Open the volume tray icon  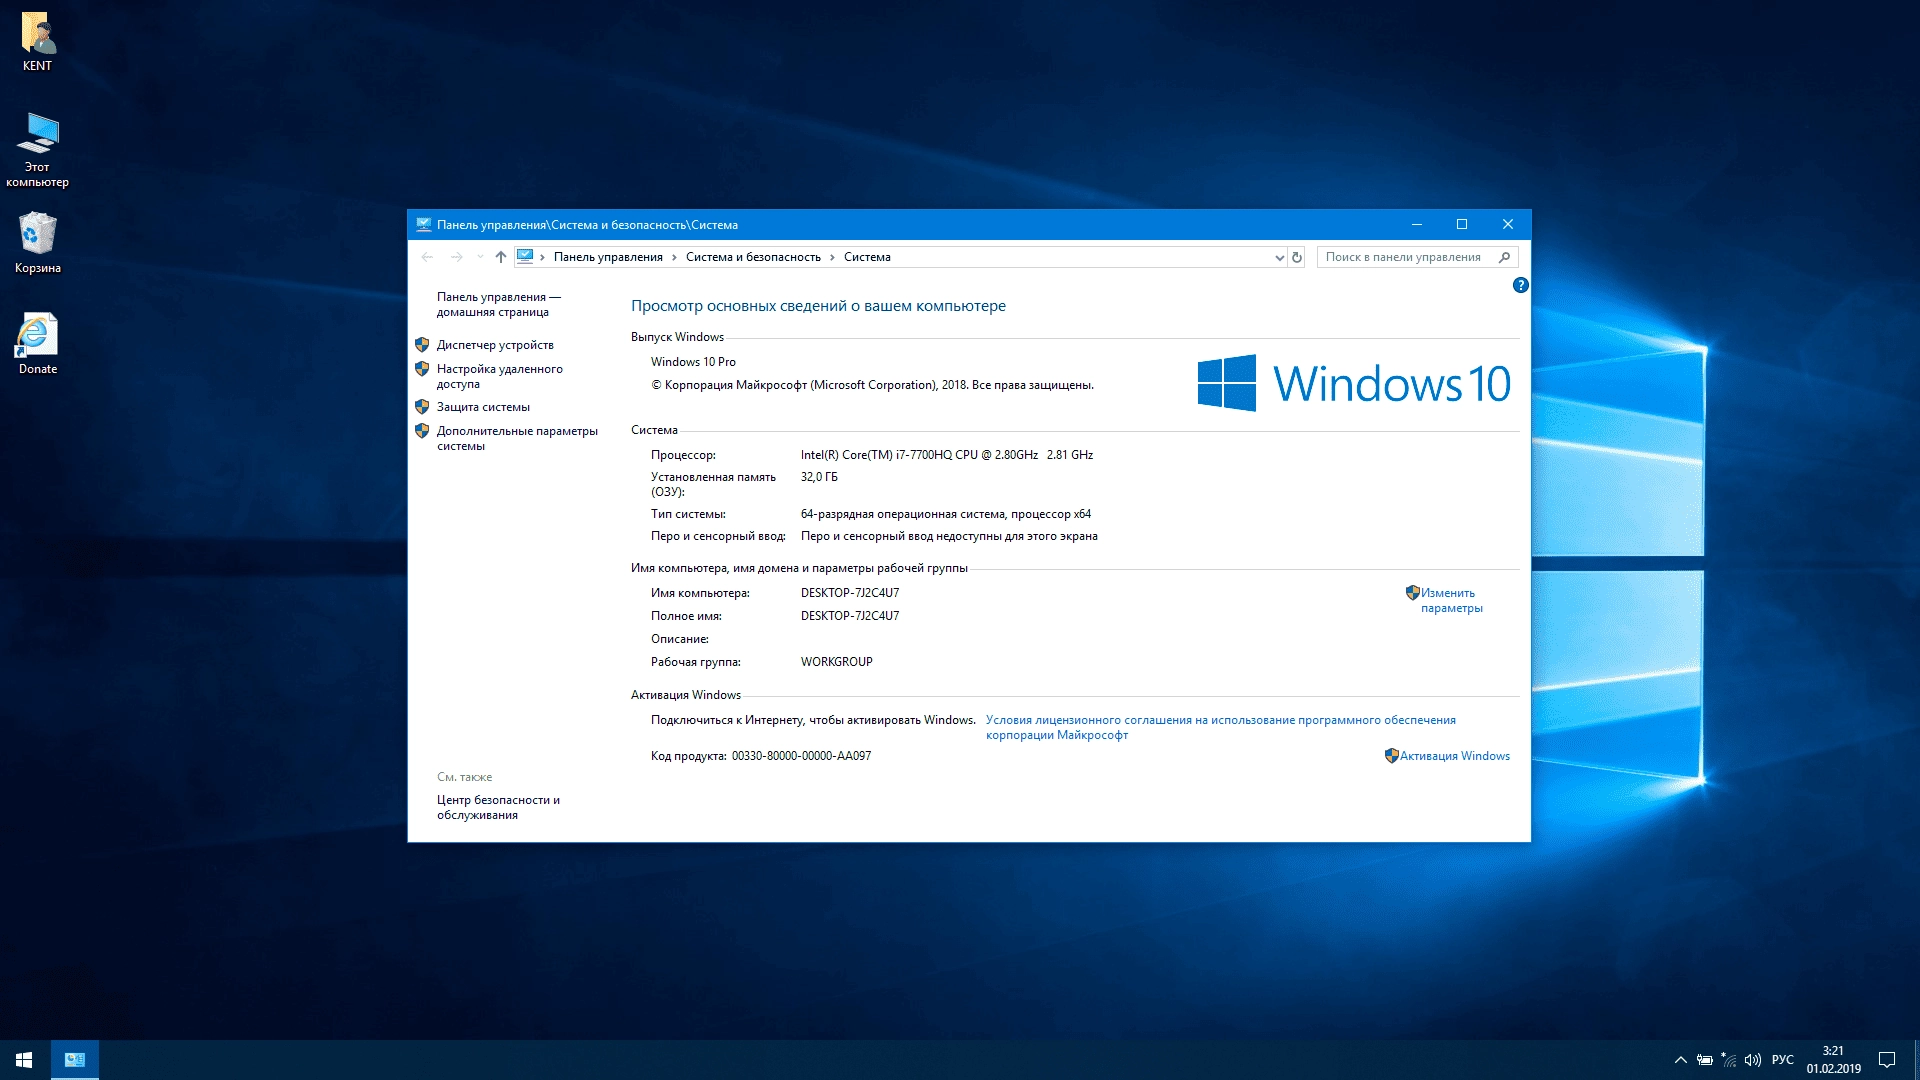(x=1753, y=1060)
